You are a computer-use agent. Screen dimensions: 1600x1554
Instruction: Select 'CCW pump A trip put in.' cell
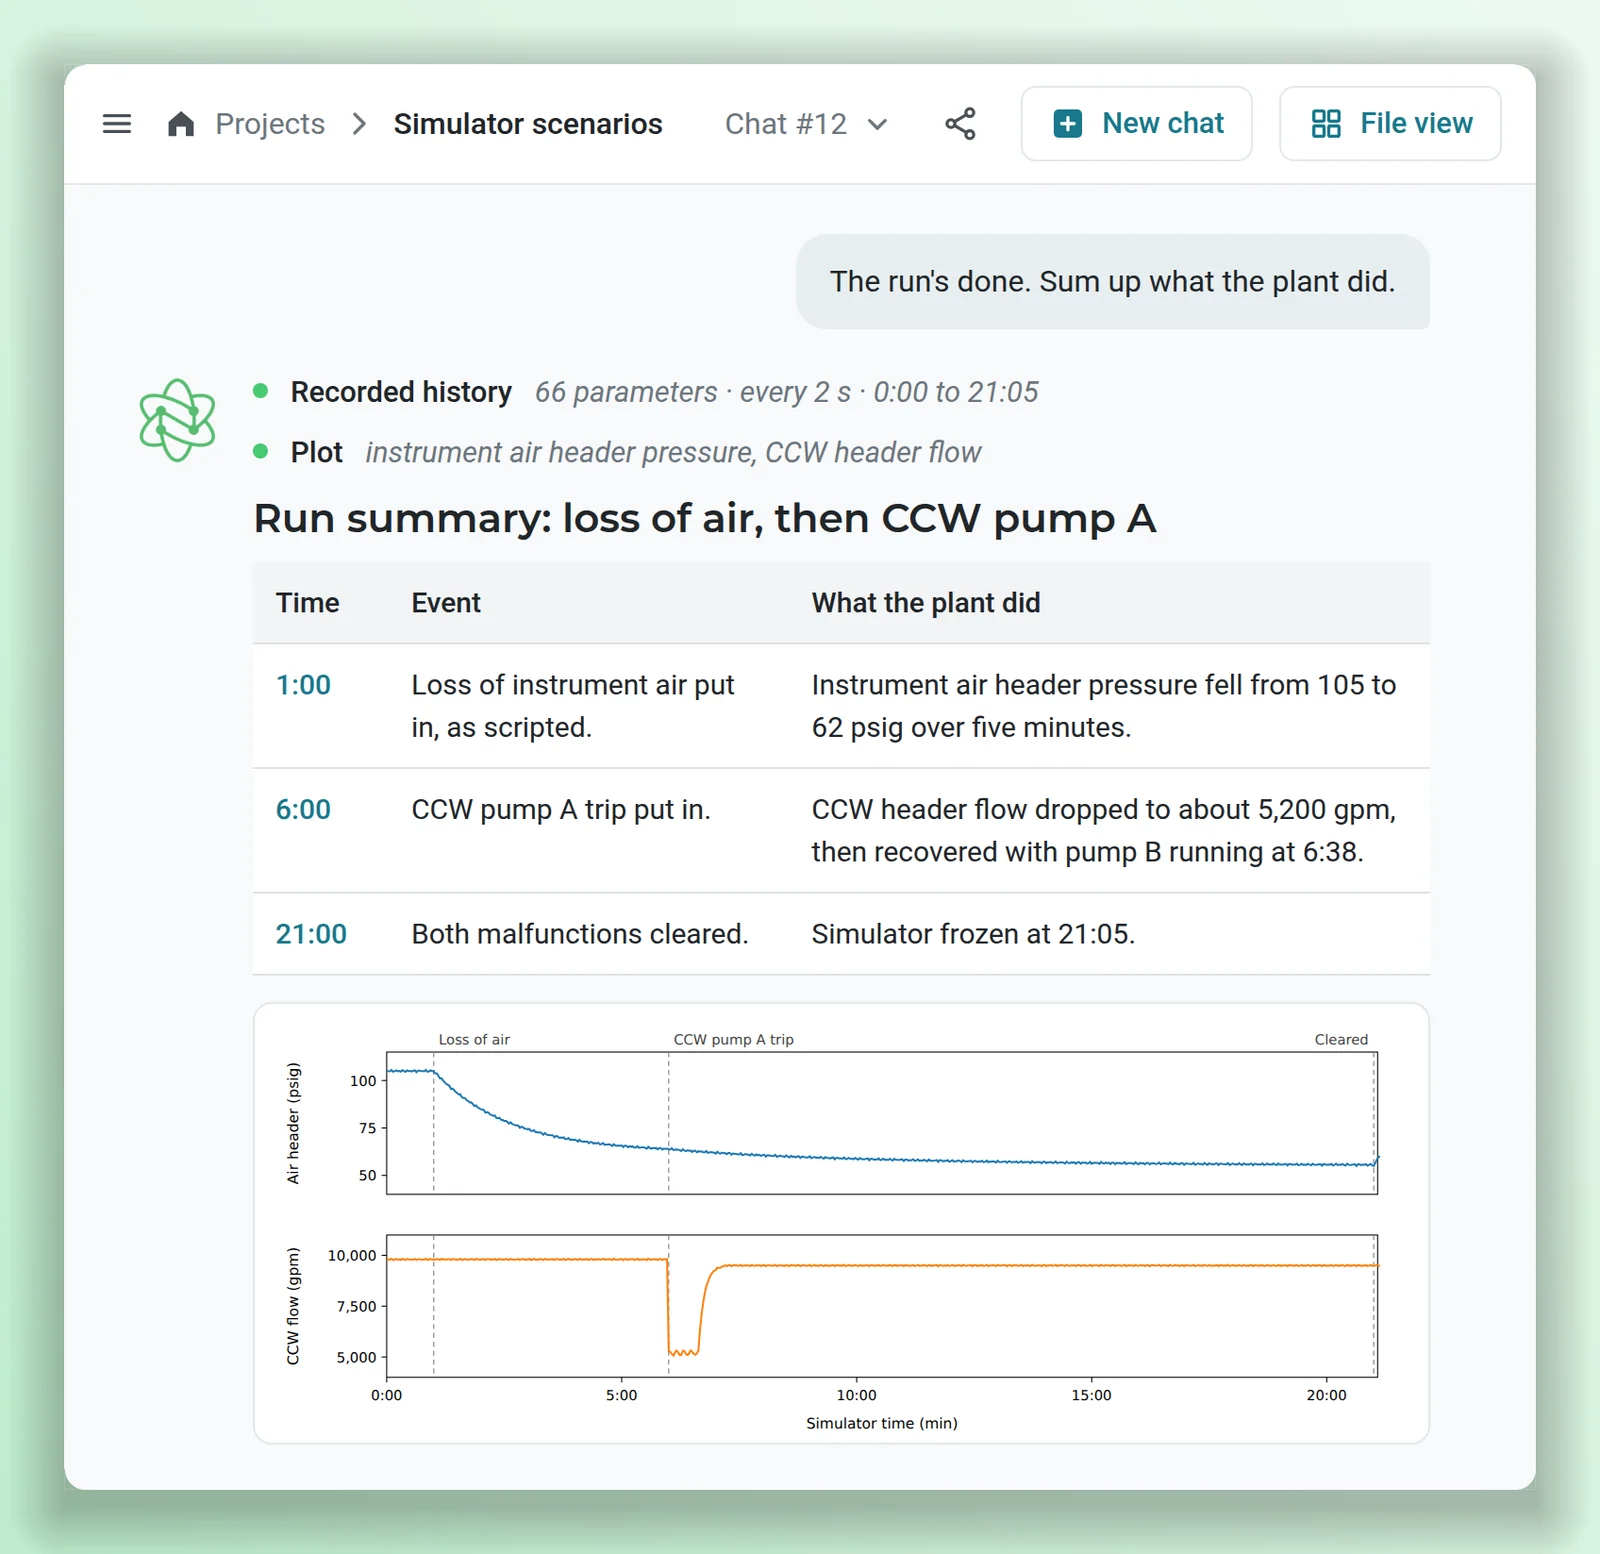(561, 809)
